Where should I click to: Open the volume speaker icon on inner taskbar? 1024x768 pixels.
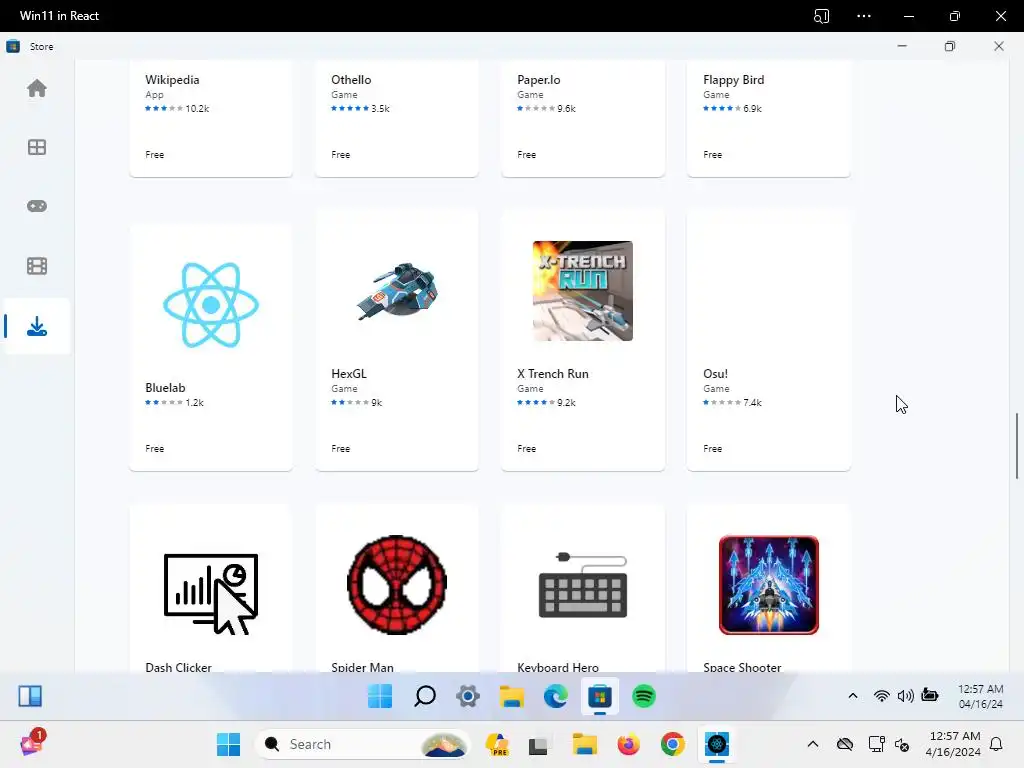[x=905, y=696]
